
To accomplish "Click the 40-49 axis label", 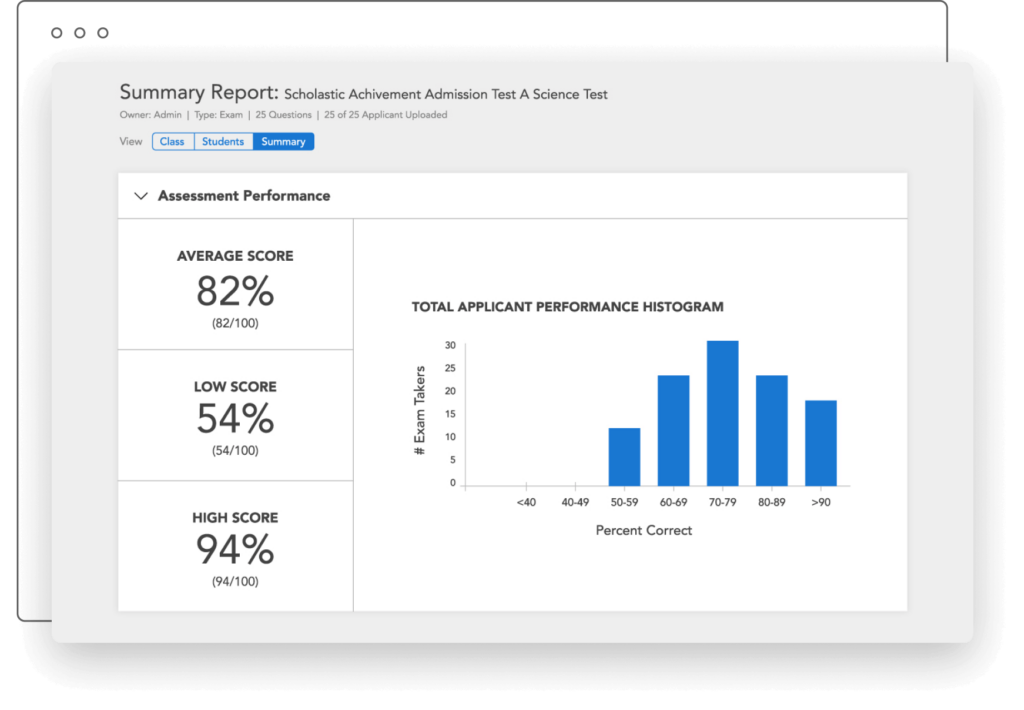I will pyautogui.click(x=575, y=502).
